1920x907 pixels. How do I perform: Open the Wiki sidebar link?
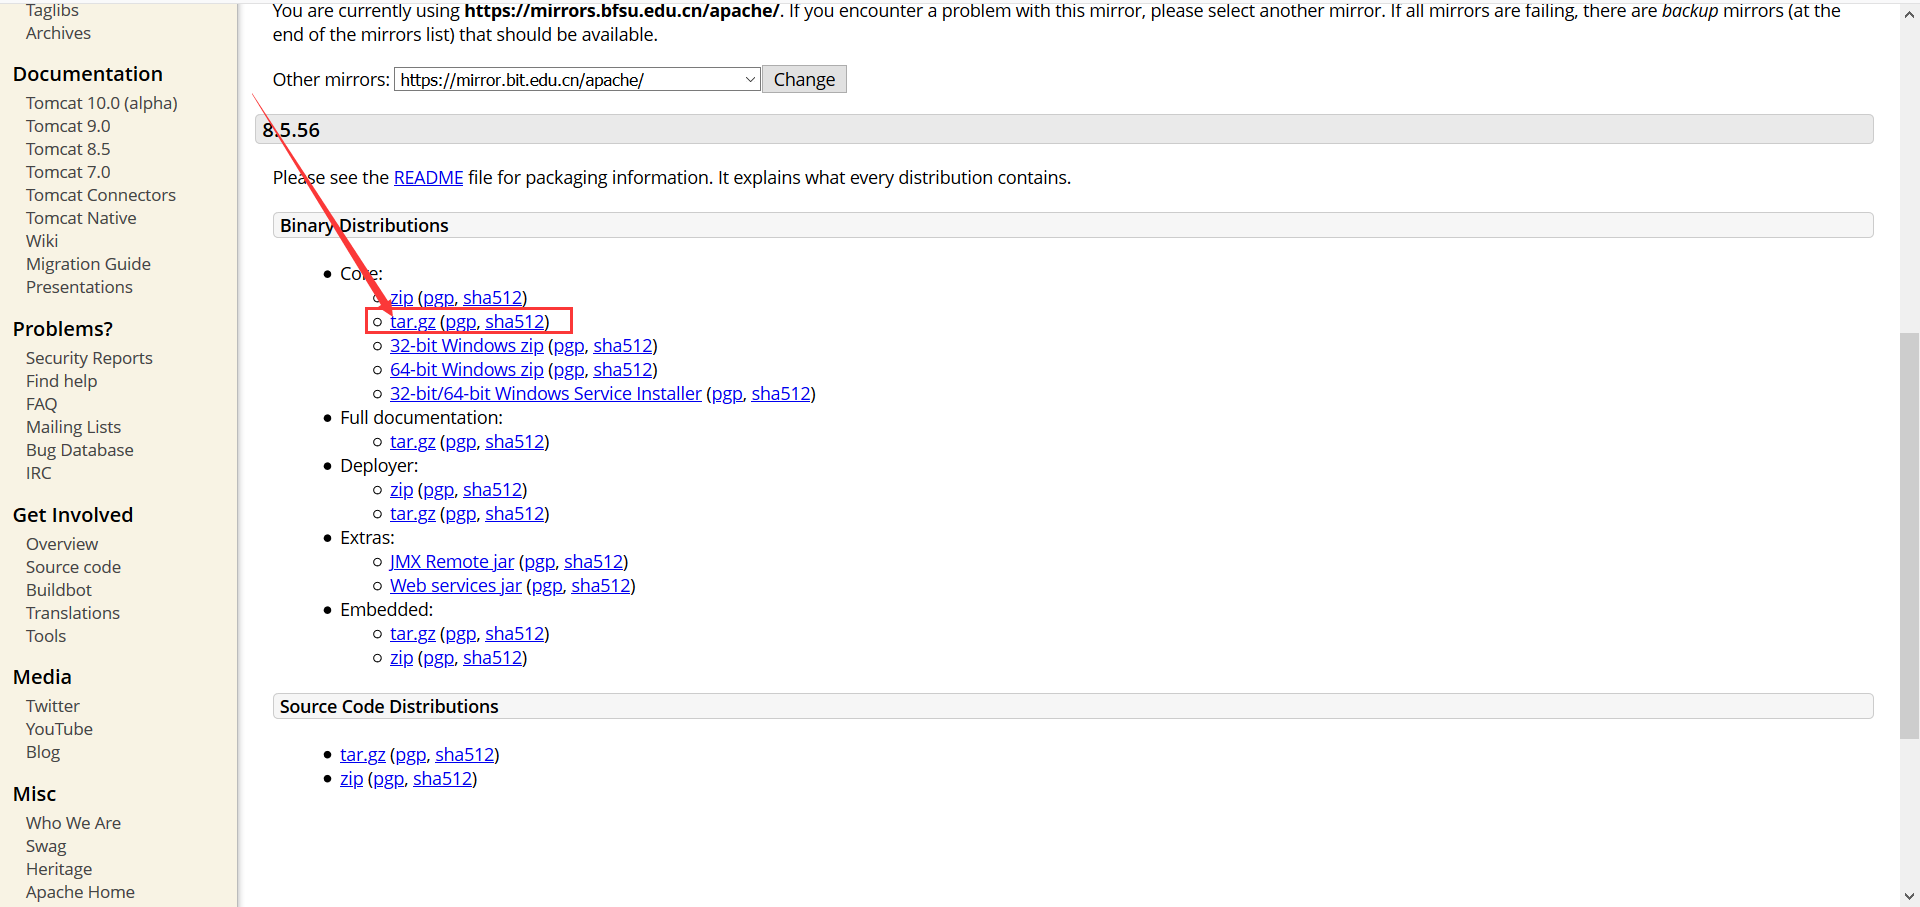42,241
